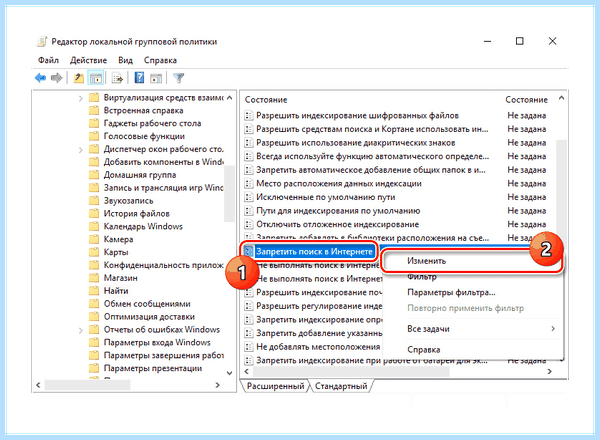Click the policy list horizontal scrollbar thumb
The image size is (600, 440).
click(351, 371)
